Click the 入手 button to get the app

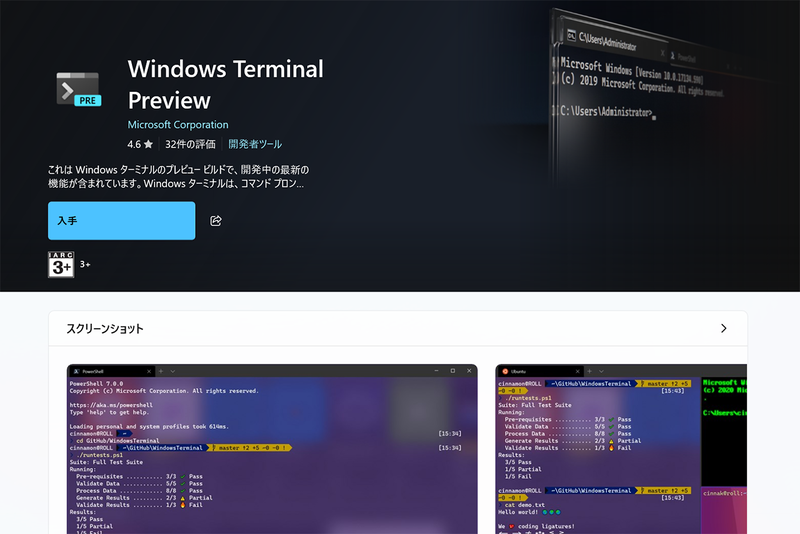[121, 221]
